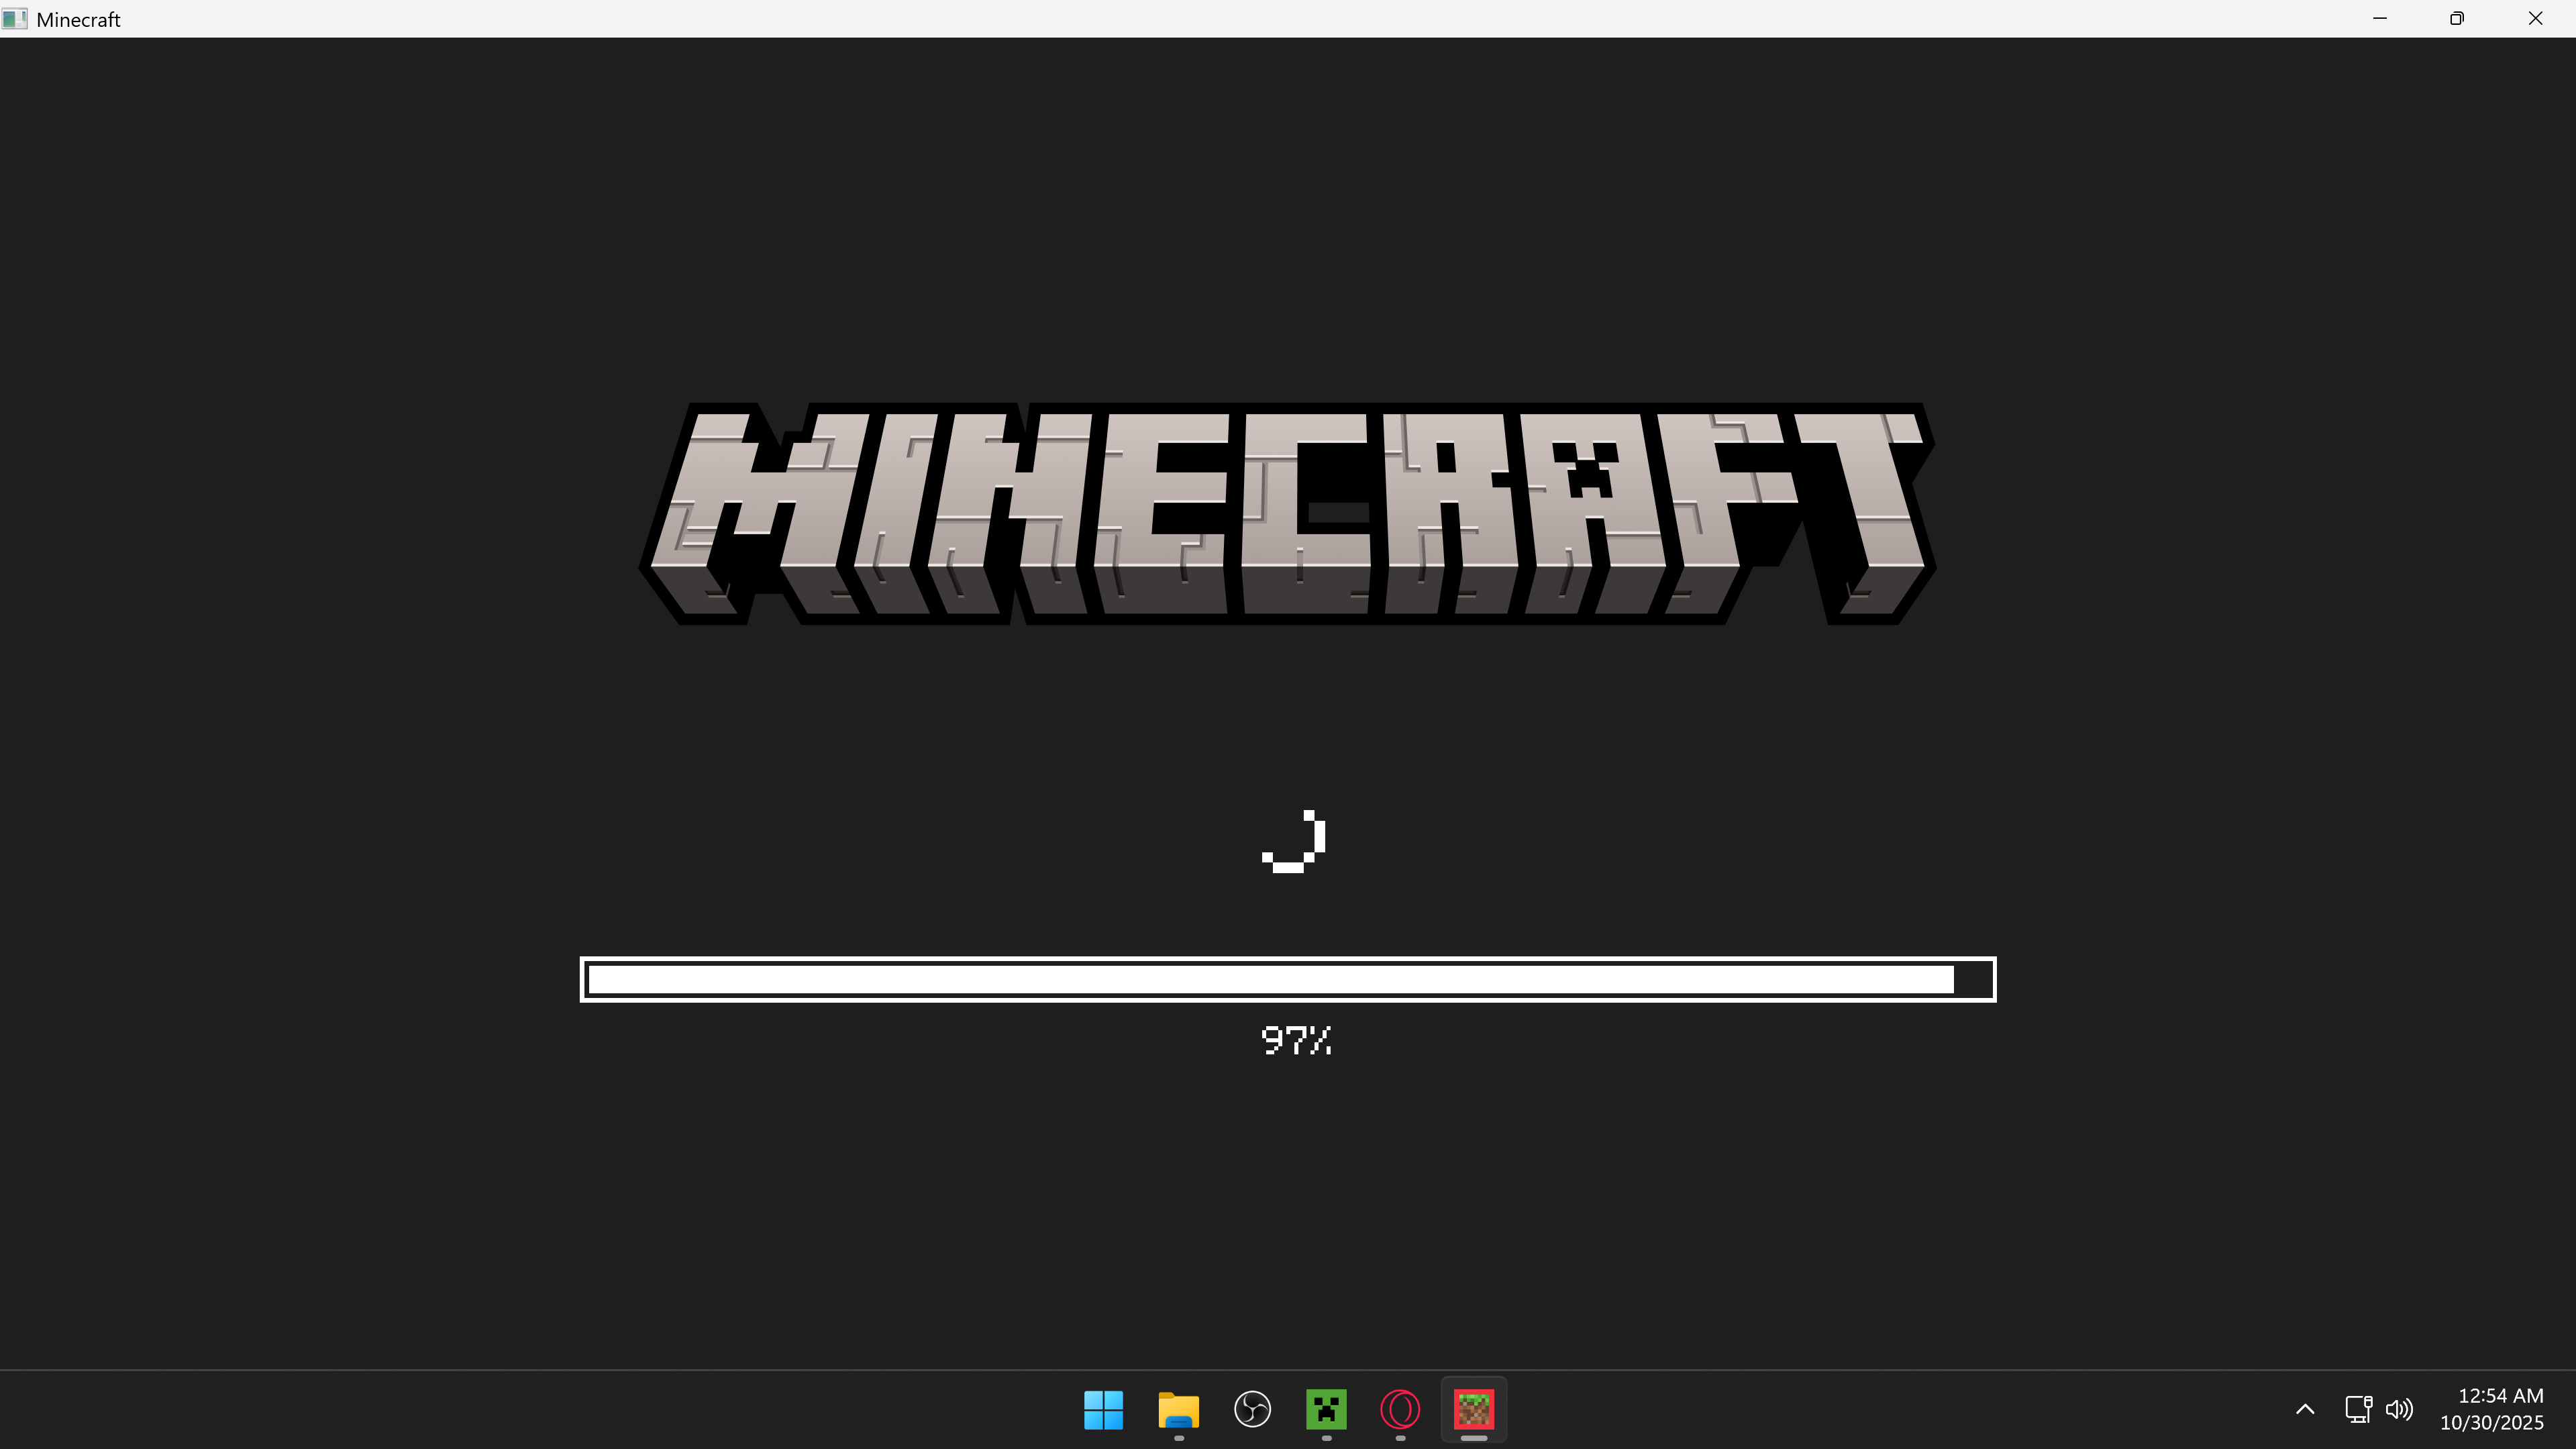The height and width of the screenshot is (1449, 2576).
Task: Click the Minecraft window icon in title bar
Action: pos(15,19)
